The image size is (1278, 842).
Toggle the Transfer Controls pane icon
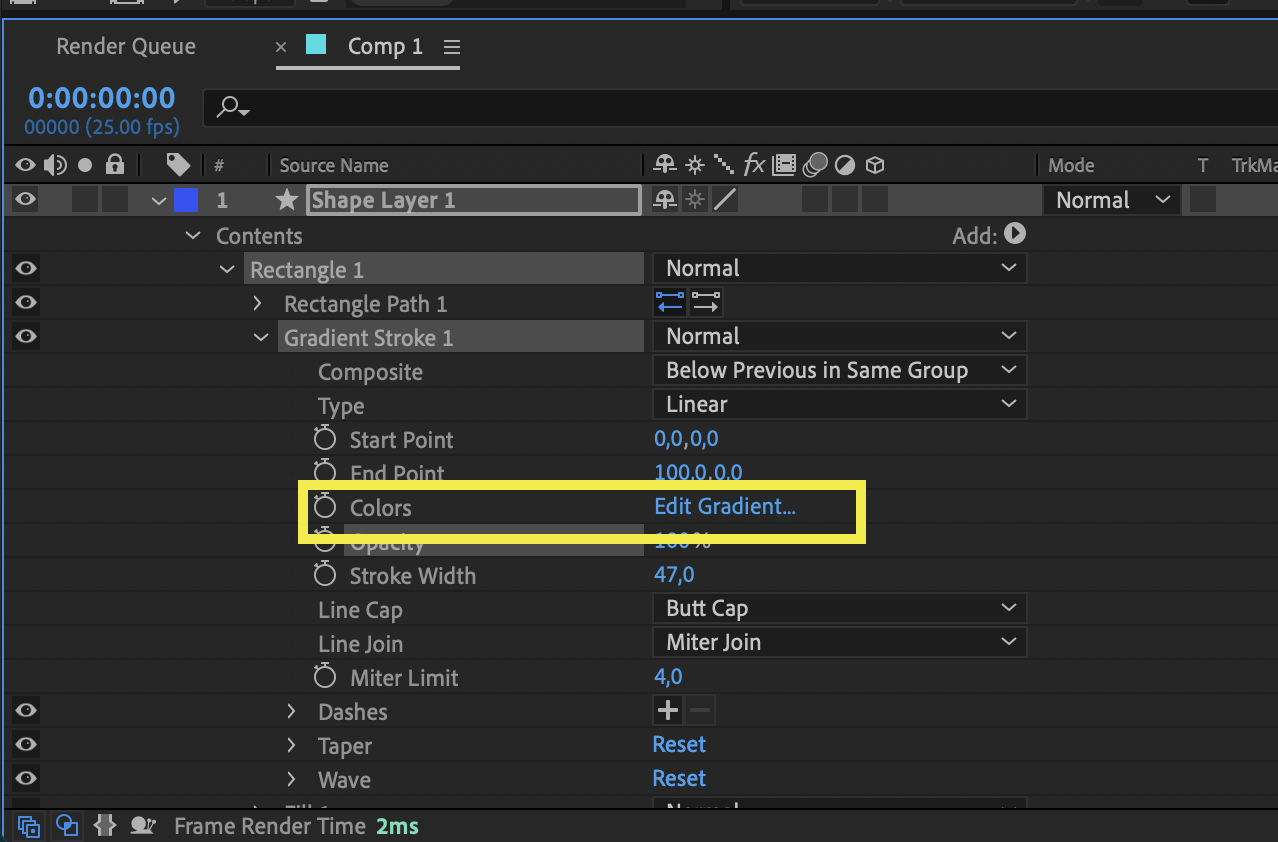click(x=67, y=826)
